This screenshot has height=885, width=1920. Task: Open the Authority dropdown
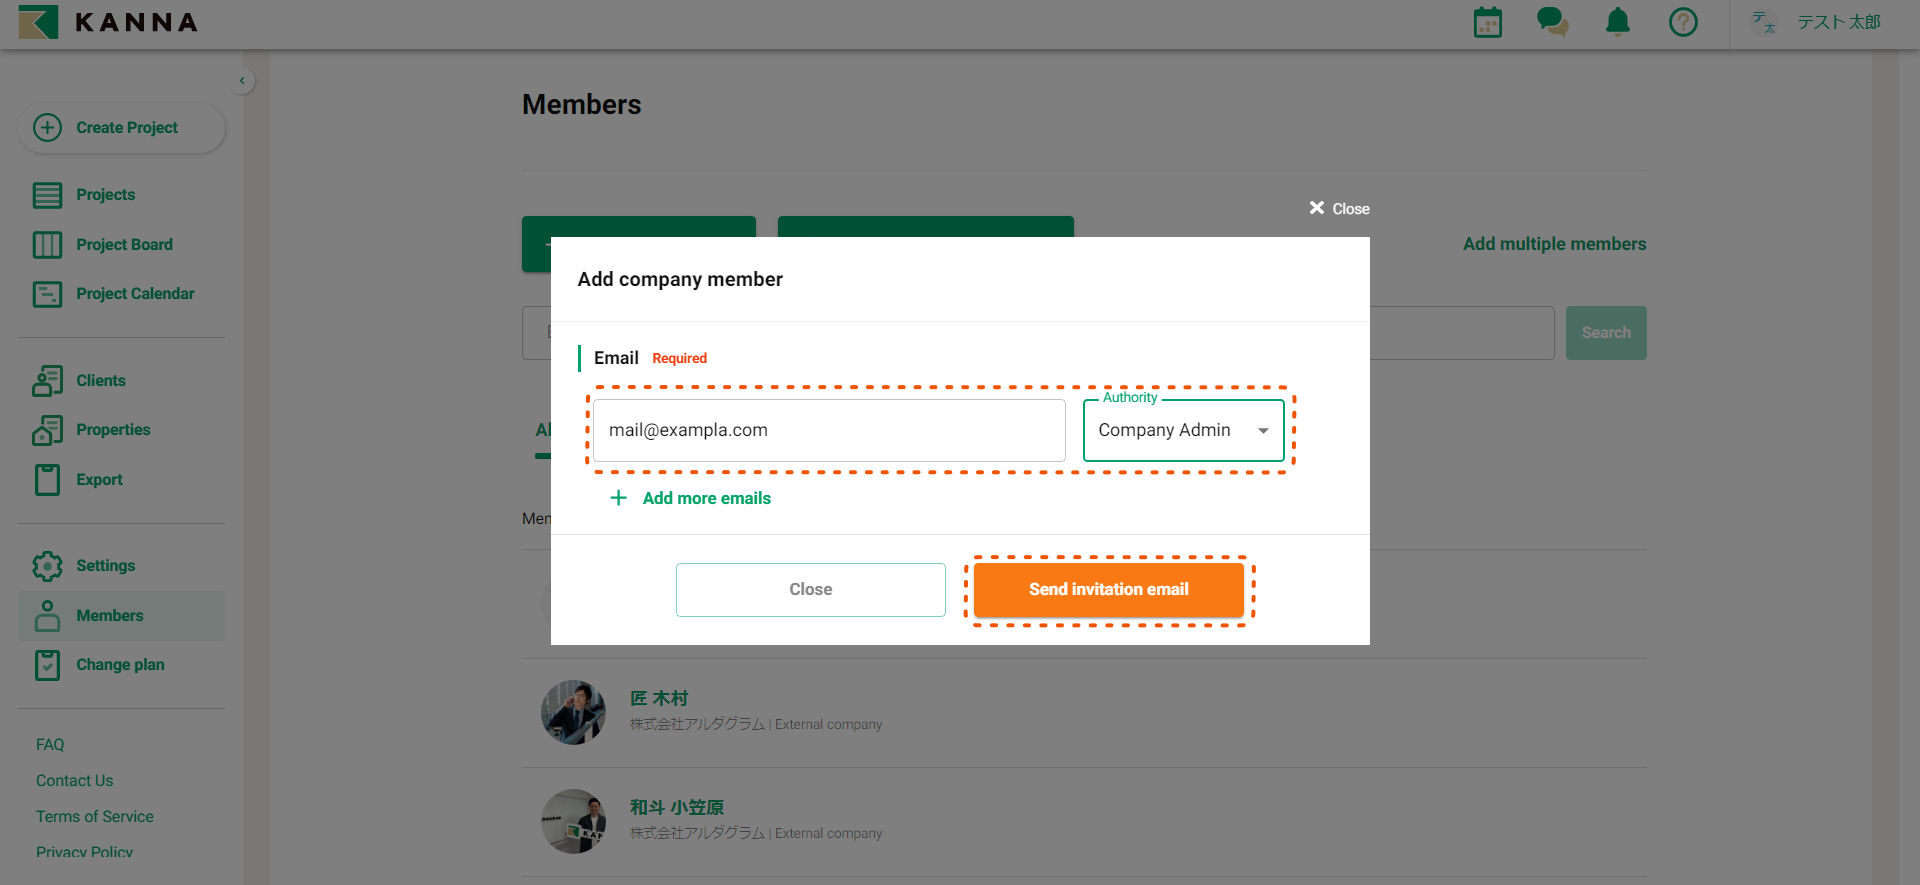pyautogui.click(x=1183, y=430)
